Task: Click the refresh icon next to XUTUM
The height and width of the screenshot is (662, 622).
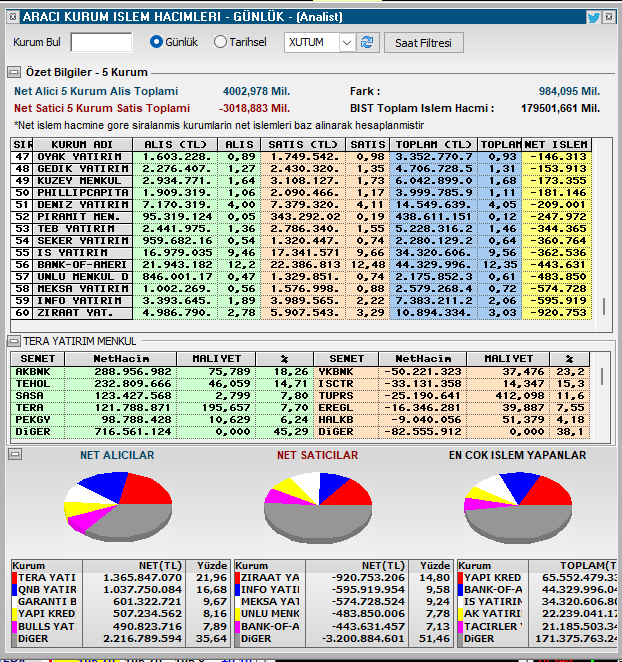Action: click(367, 42)
